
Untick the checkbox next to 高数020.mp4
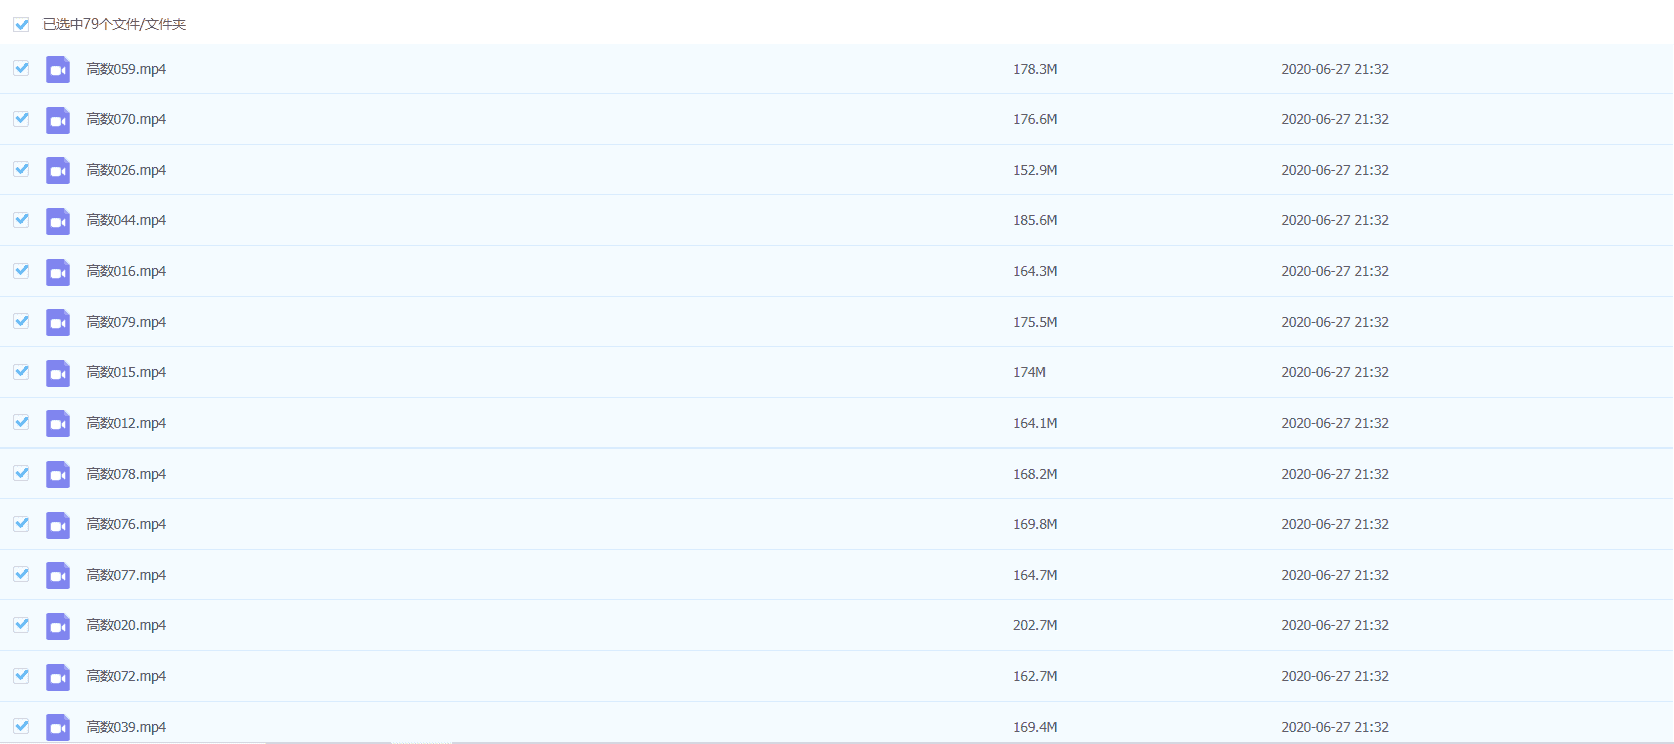click(x=21, y=625)
